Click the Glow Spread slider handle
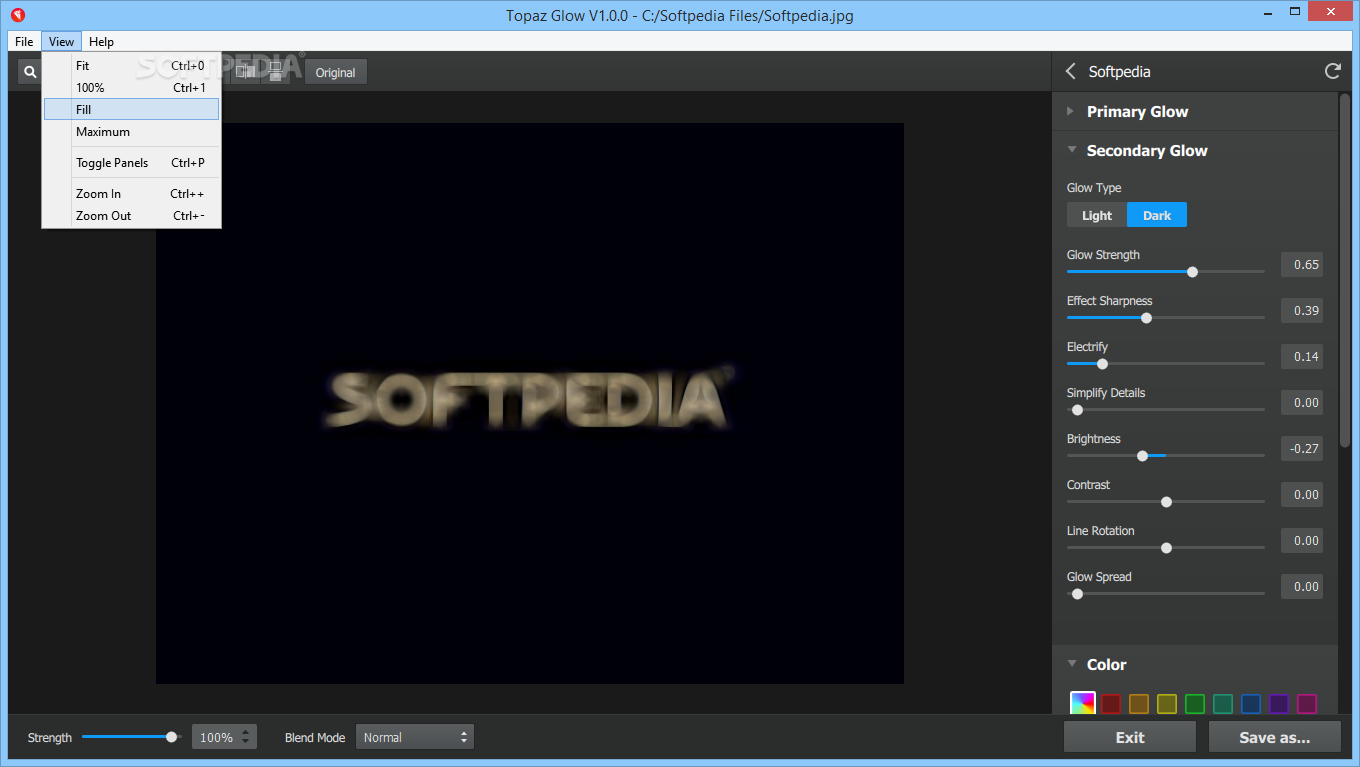The height and width of the screenshot is (767, 1360). [x=1077, y=594]
